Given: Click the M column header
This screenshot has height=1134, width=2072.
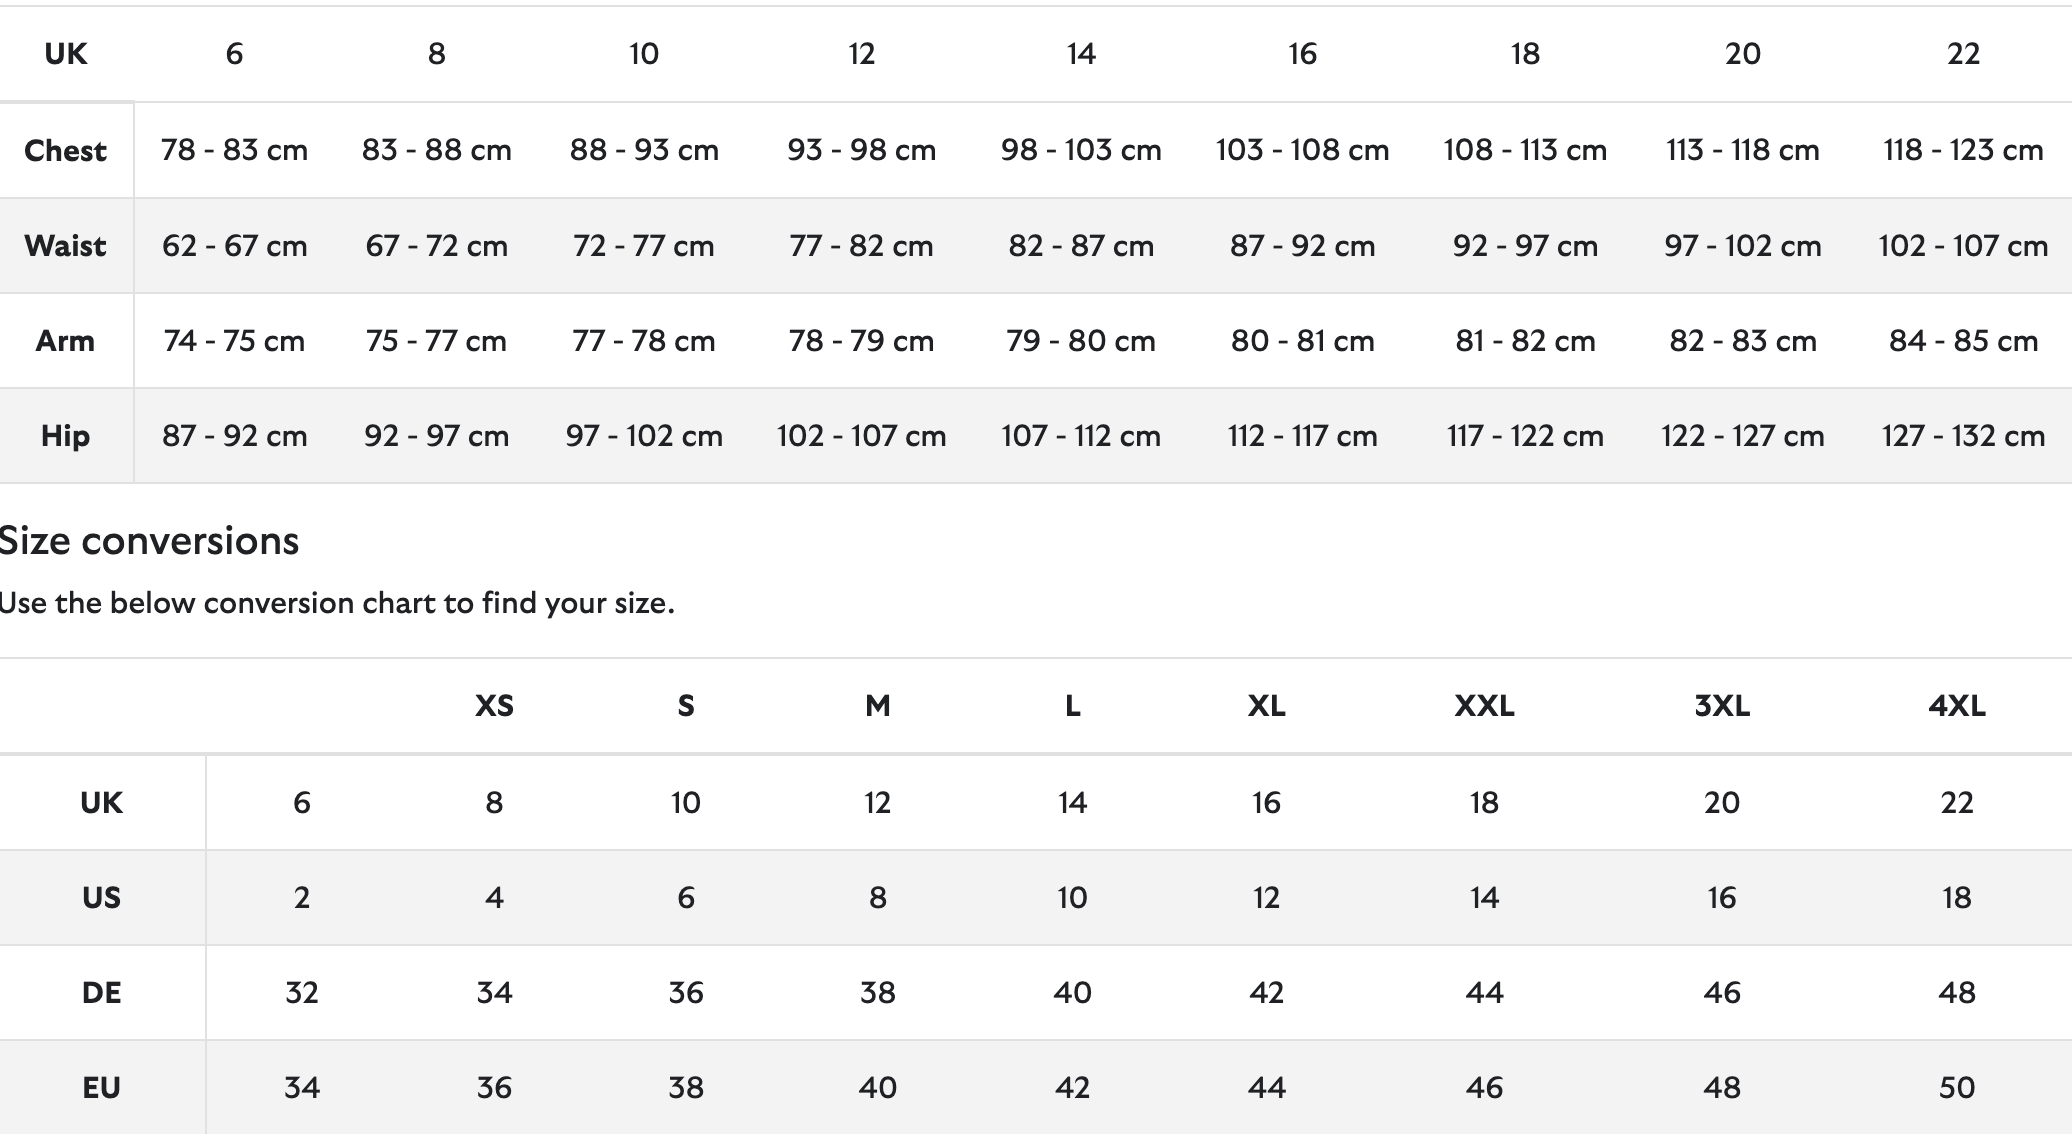Looking at the screenshot, I should click(x=877, y=706).
